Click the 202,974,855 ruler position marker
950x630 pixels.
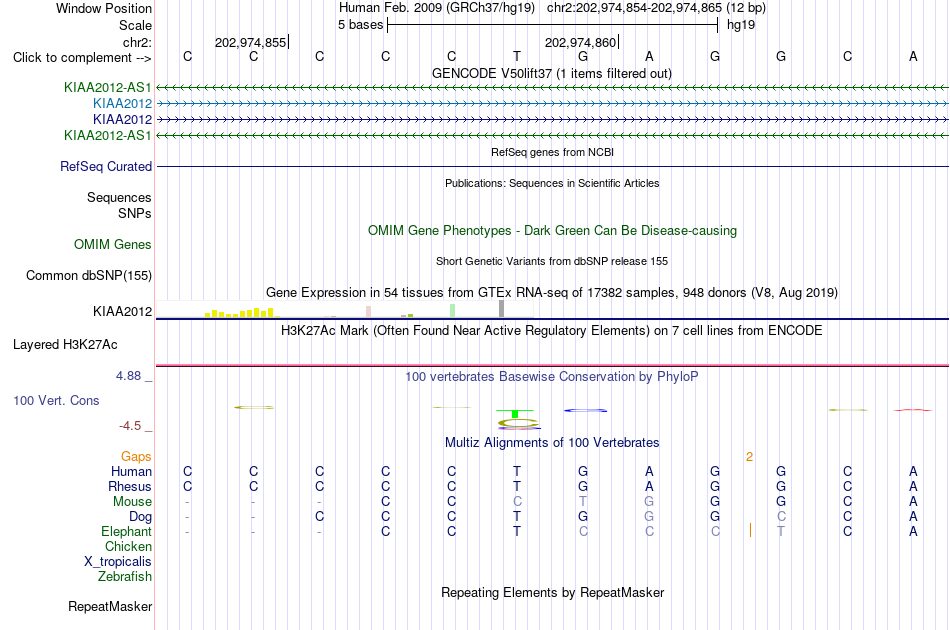pyautogui.click(x=250, y=42)
